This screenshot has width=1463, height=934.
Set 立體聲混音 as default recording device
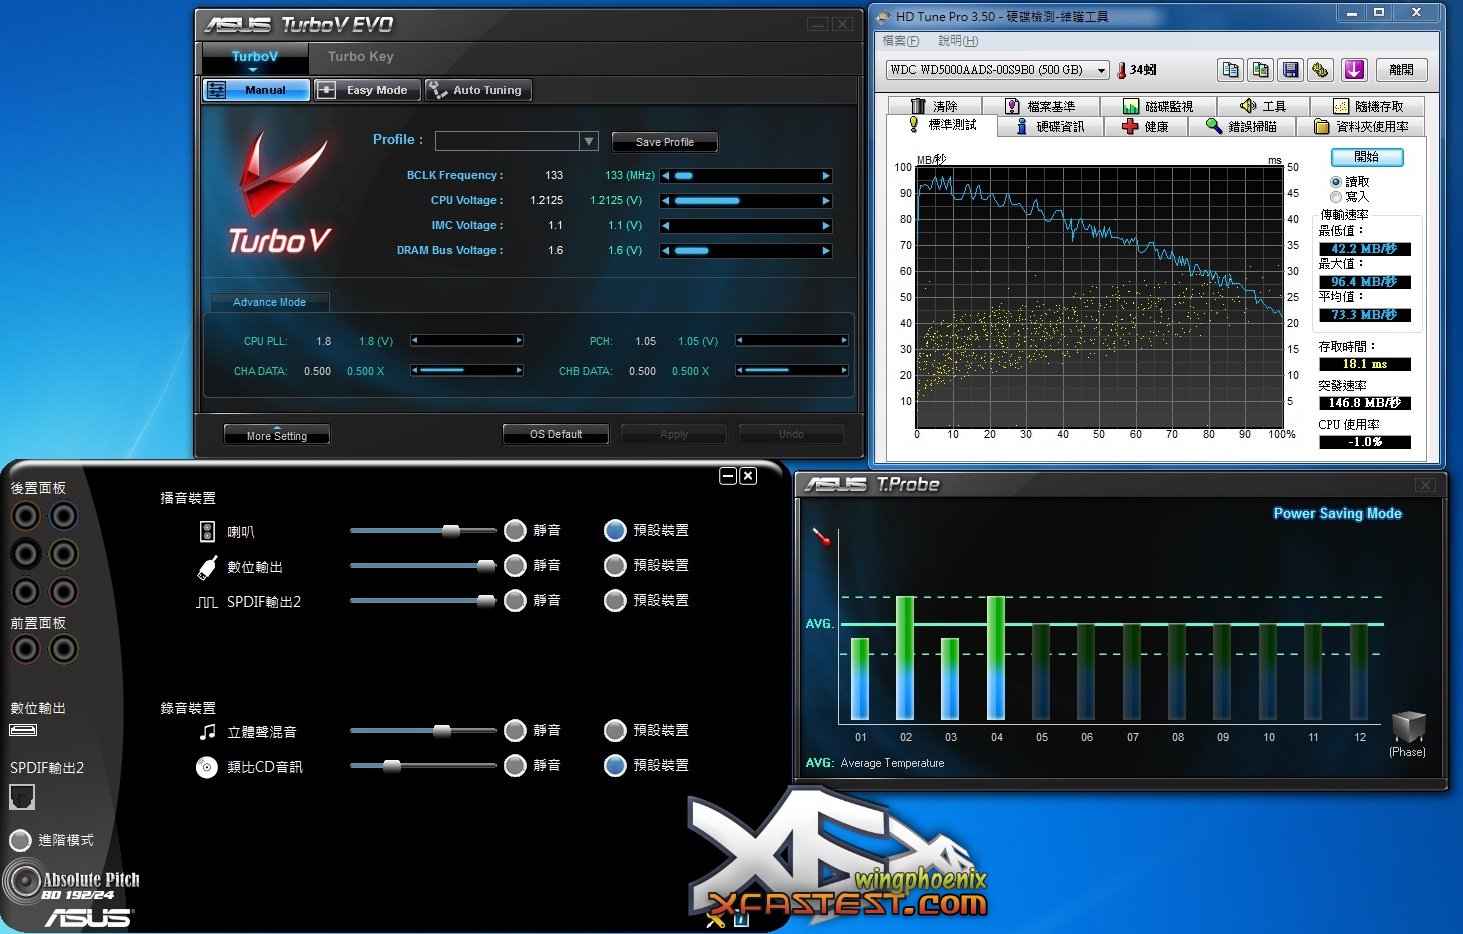pyautogui.click(x=615, y=730)
